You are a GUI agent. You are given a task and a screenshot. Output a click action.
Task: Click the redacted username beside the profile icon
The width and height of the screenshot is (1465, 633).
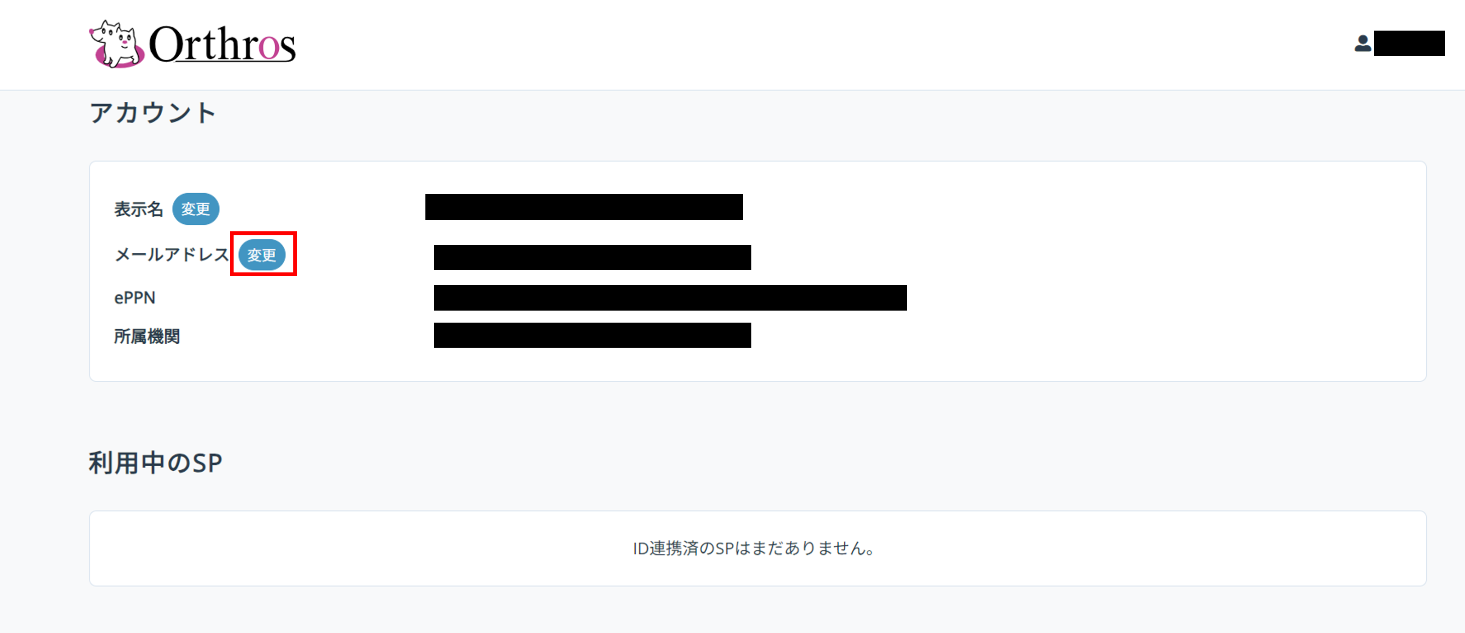pyautogui.click(x=1409, y=43)
